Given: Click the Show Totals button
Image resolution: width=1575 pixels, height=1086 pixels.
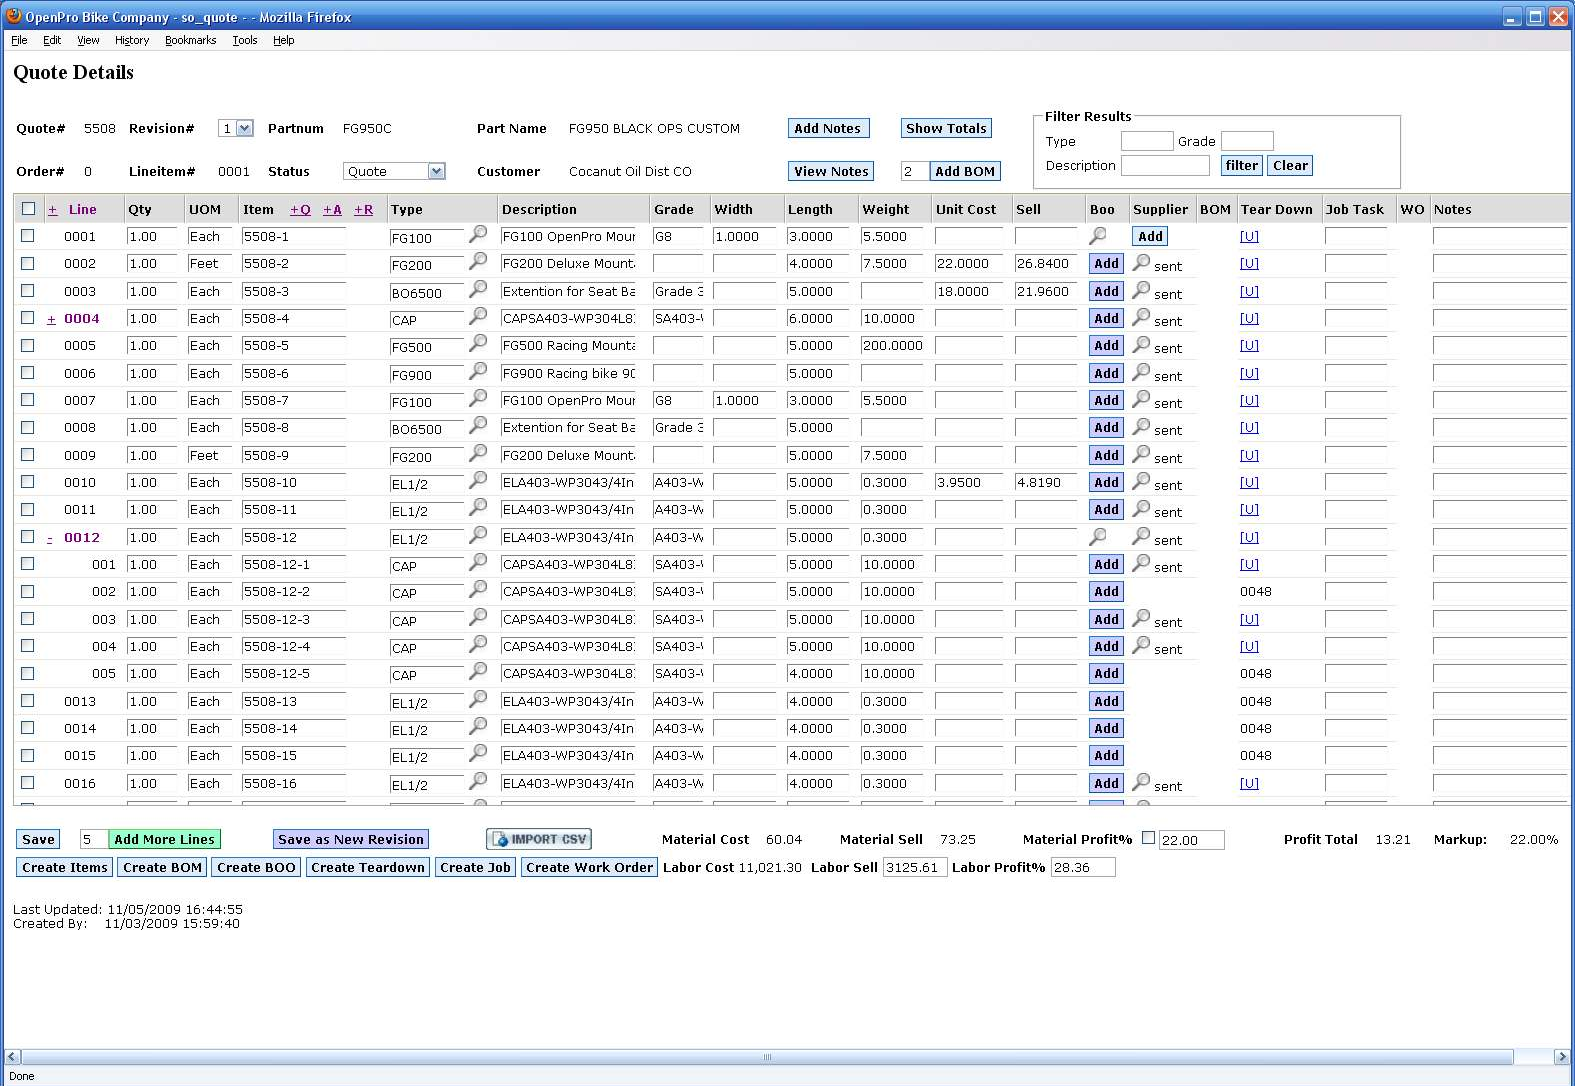Looking at the screenshot, I should [945, 128].
